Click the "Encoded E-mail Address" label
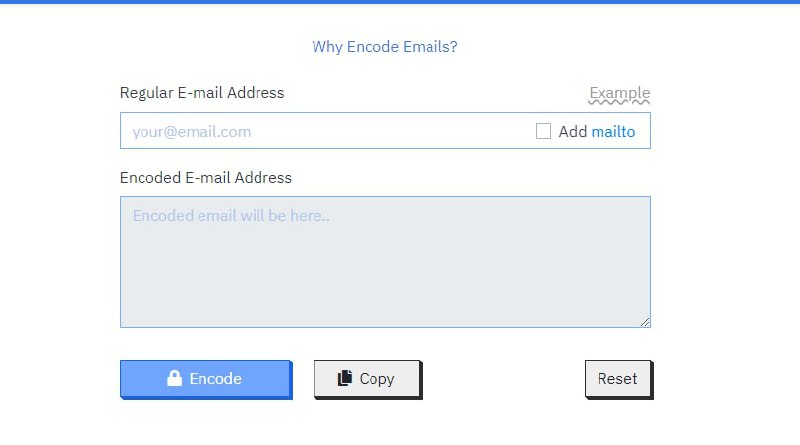Screen dimensions: 800x445 click(206, 178)
